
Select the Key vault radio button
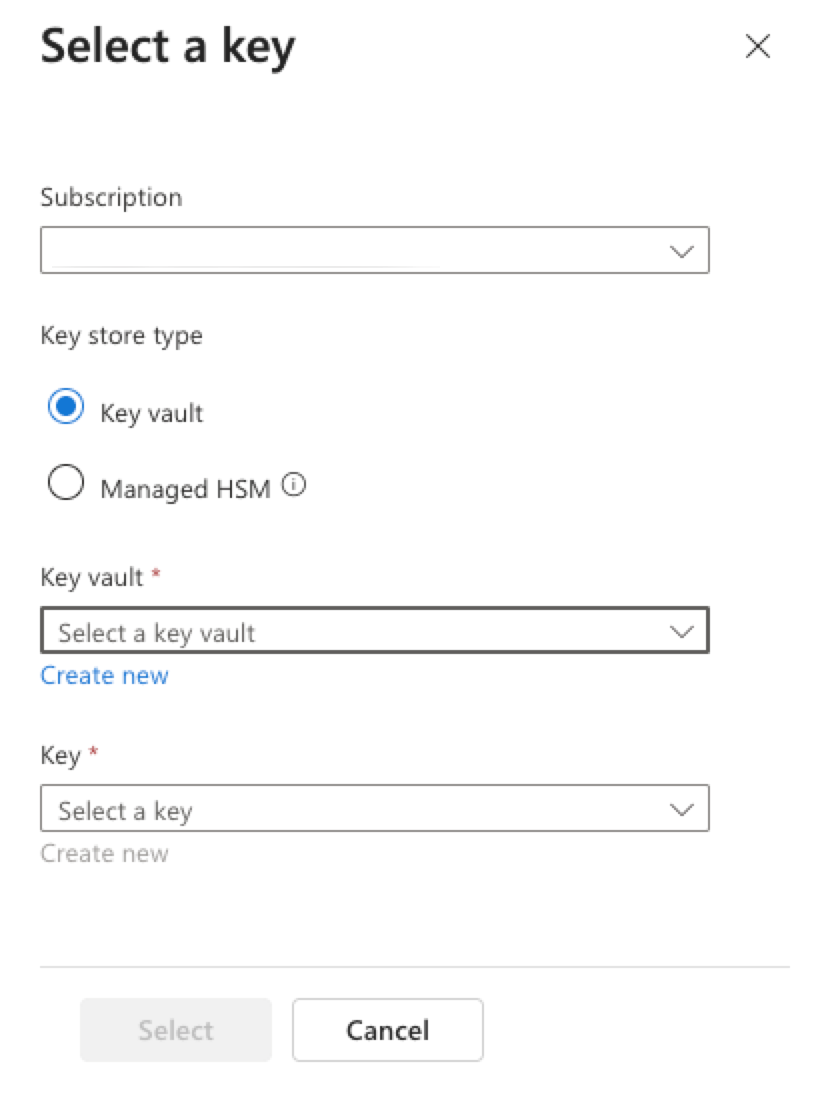click(66, 406)
